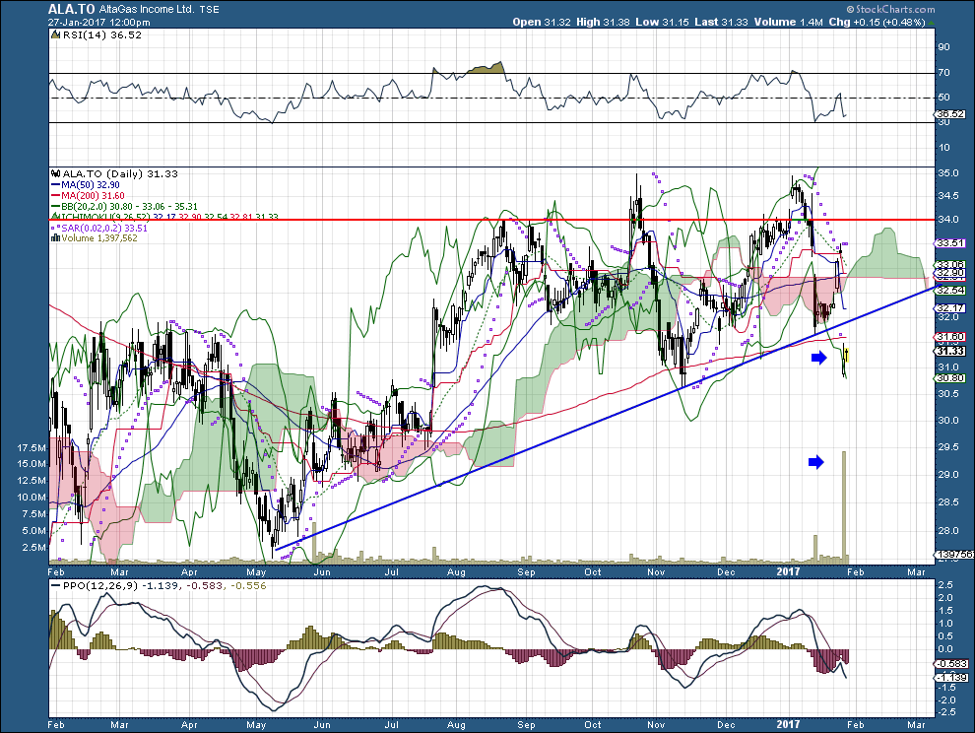
Task: Click the purple SAR dots legend icon
Action: point(56,228)
